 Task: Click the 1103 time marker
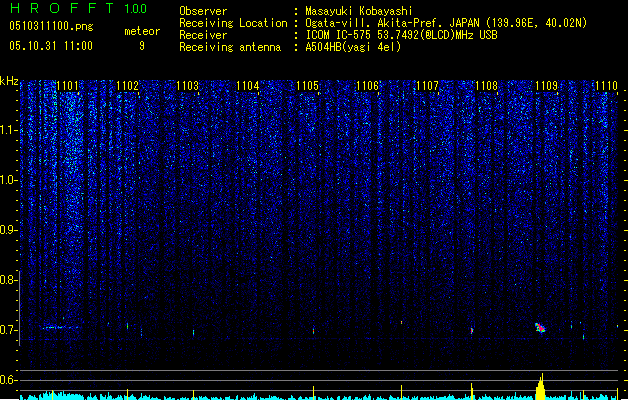click(x=187, y=86)
